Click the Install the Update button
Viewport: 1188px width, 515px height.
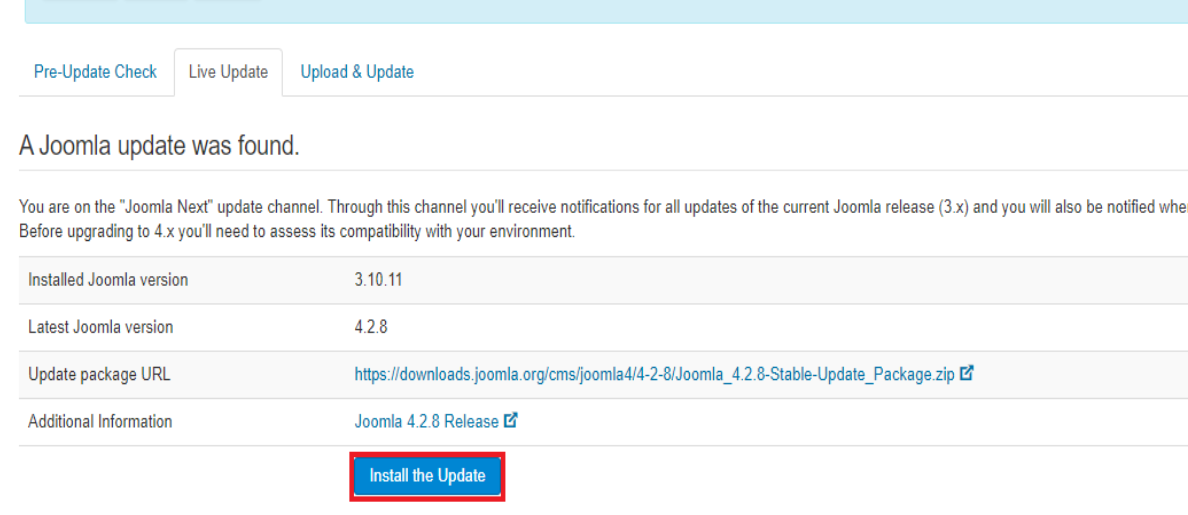click(x=427, y=476)
